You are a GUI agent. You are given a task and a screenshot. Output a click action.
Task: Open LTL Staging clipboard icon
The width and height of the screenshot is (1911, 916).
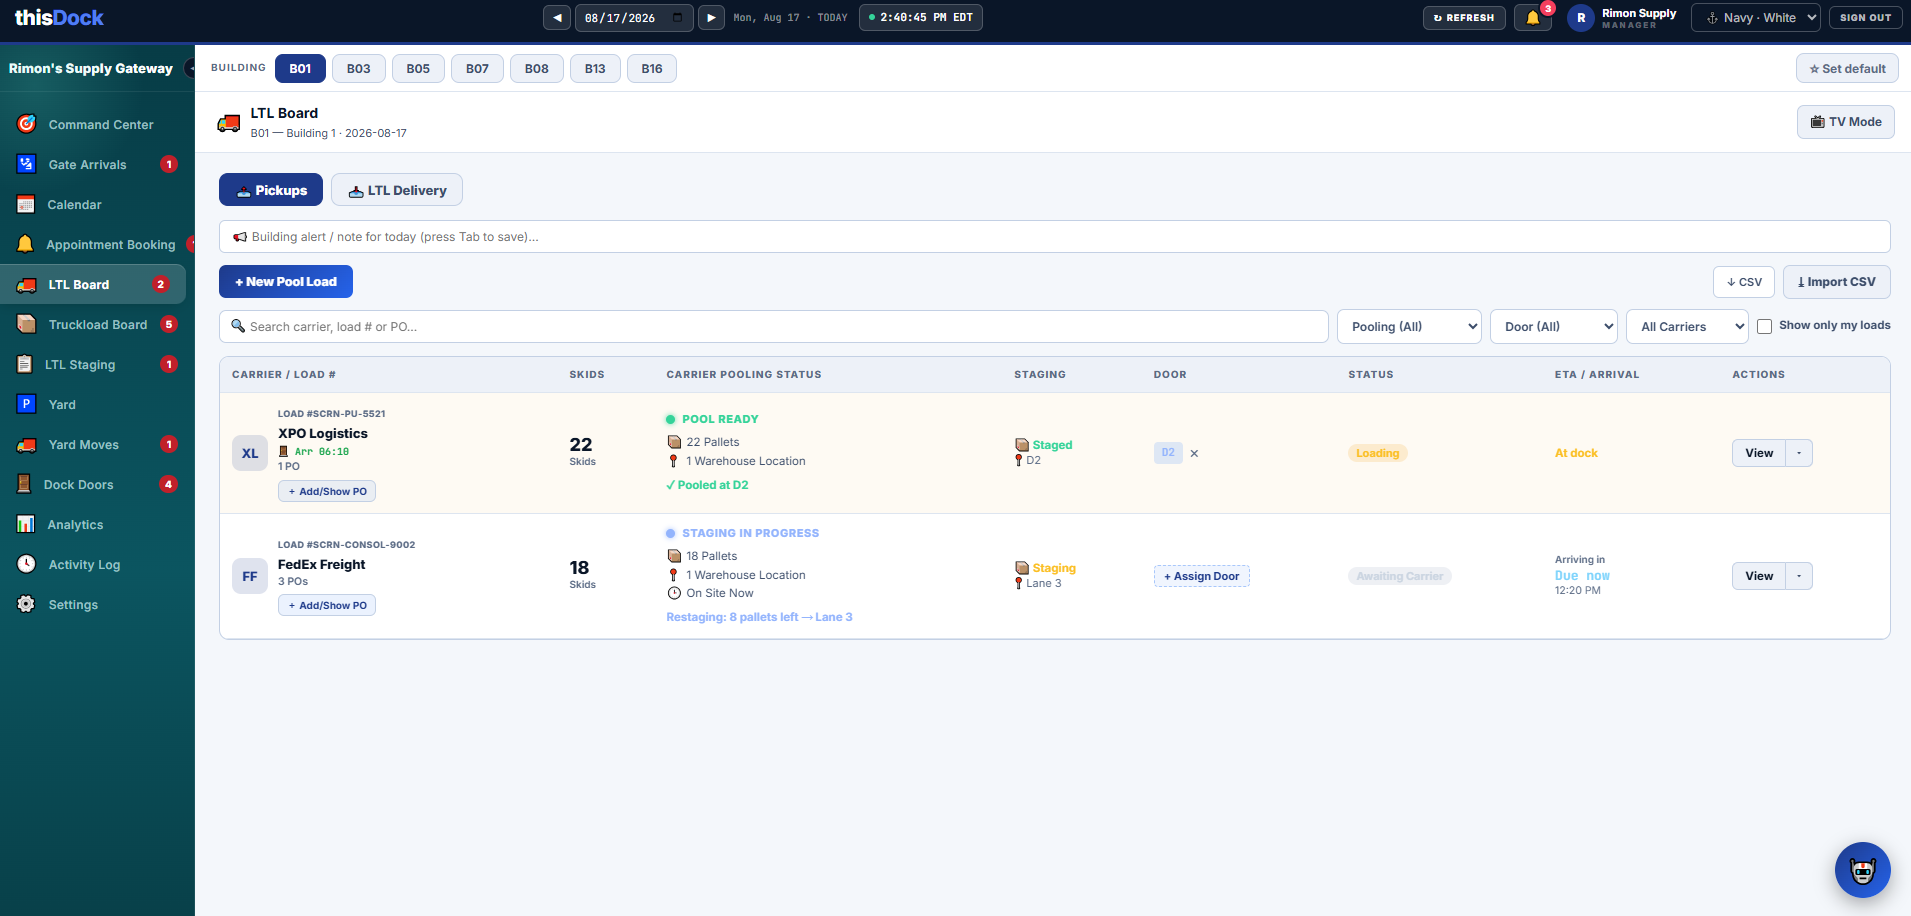click(25, 364)
